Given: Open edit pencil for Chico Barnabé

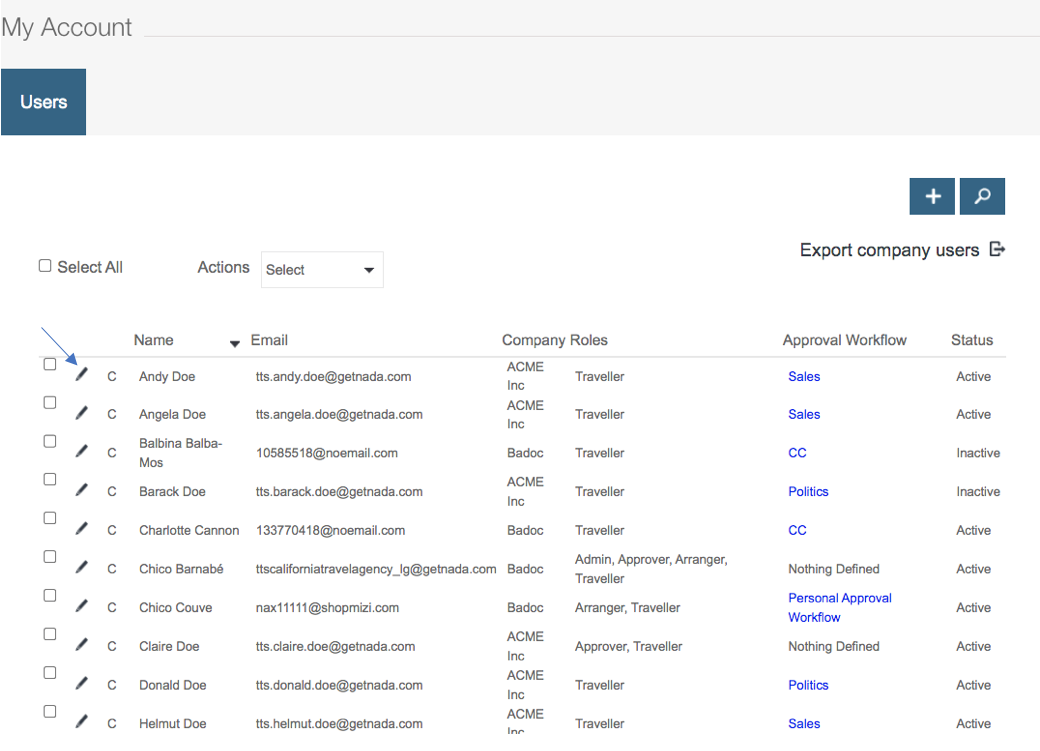Looking at the screenshot, I should coord(81,567).
